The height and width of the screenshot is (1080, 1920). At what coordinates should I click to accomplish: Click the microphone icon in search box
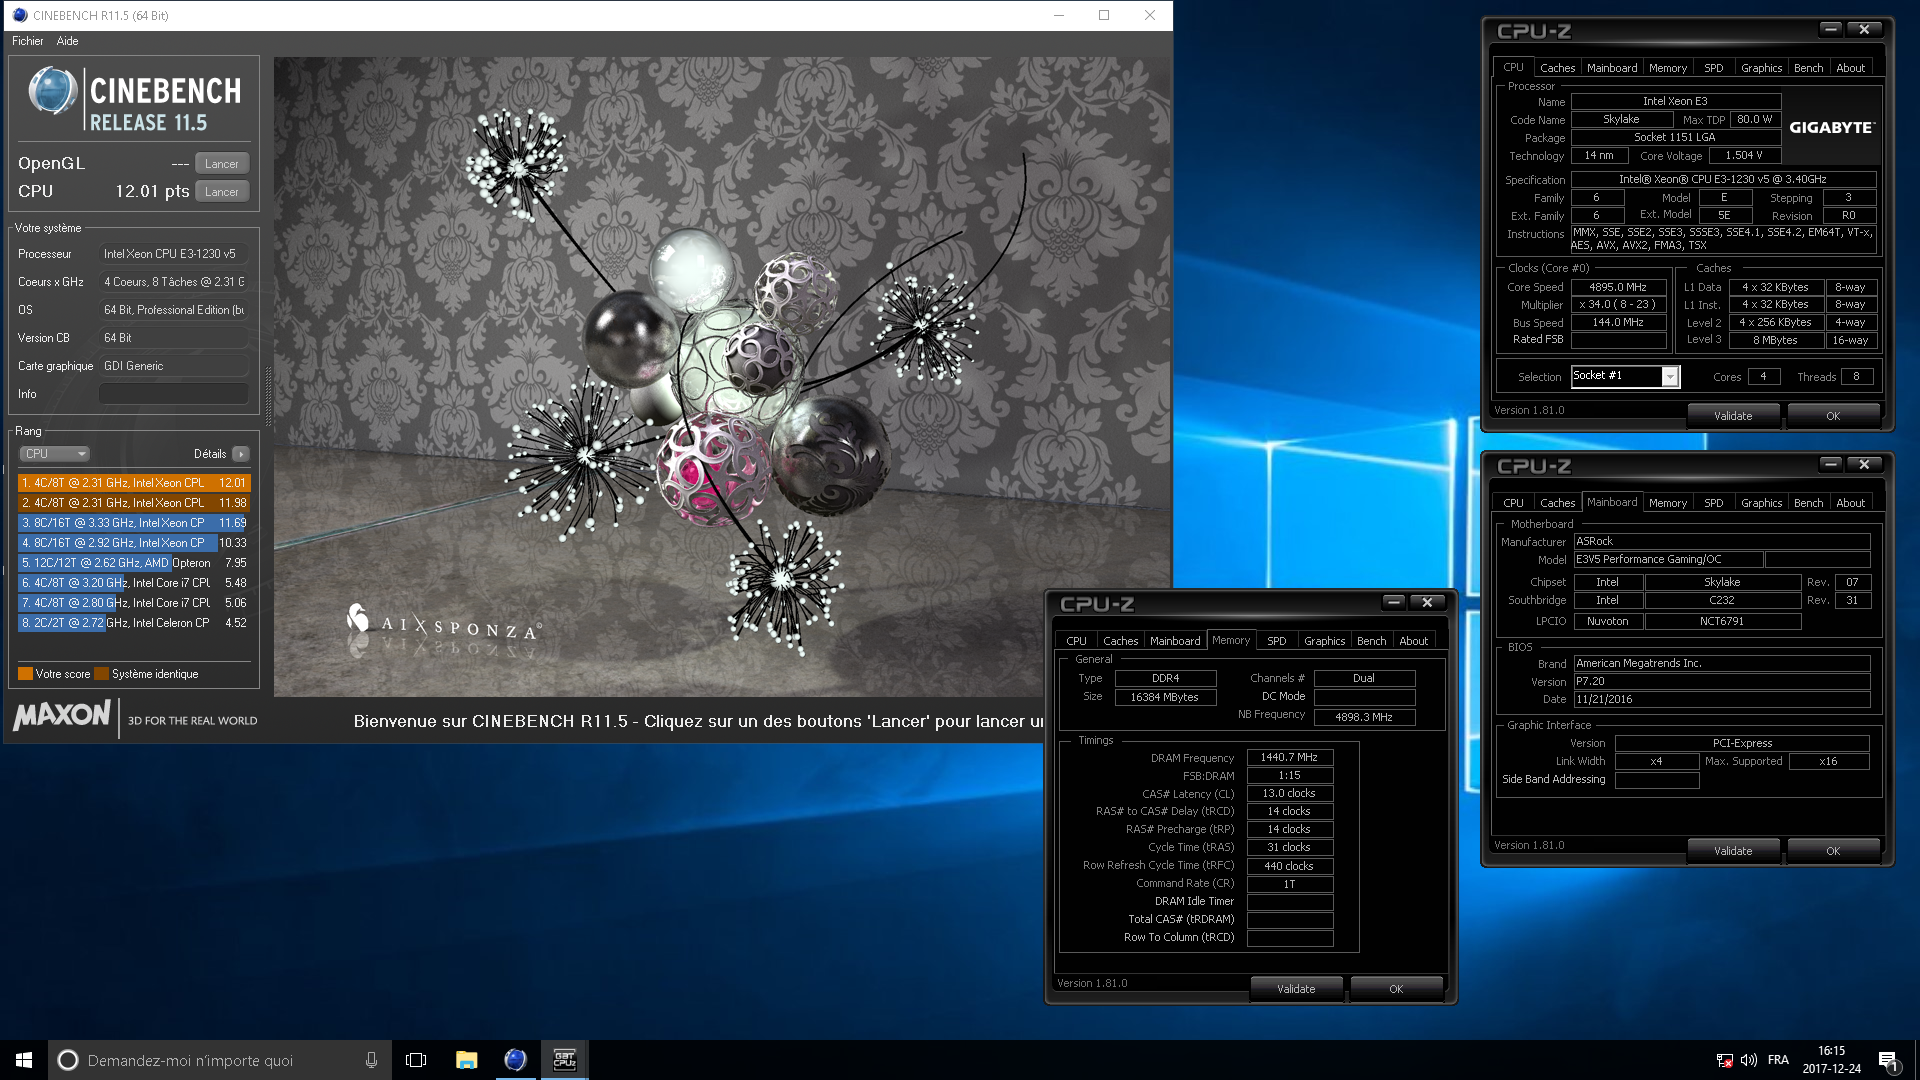(x=371, y=1060)
